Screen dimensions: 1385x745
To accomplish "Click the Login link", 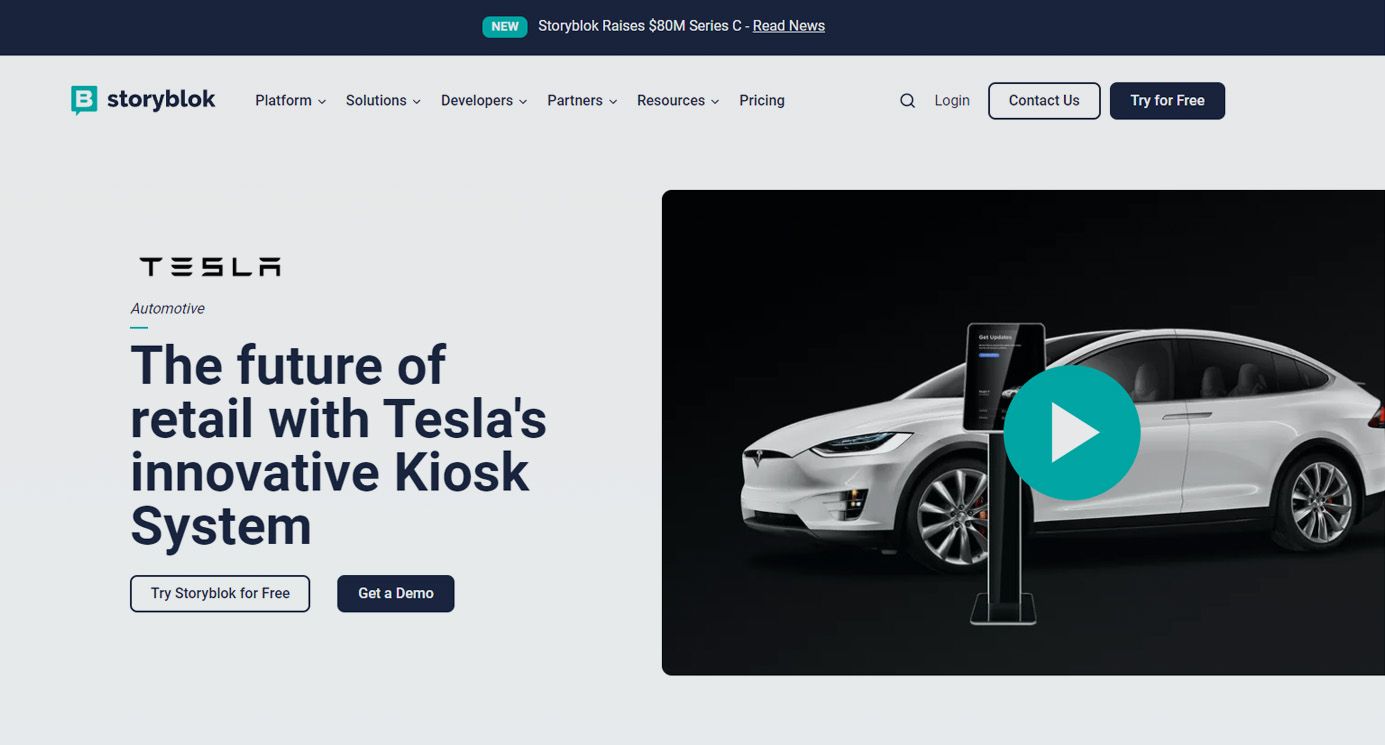I will (952, 101).
